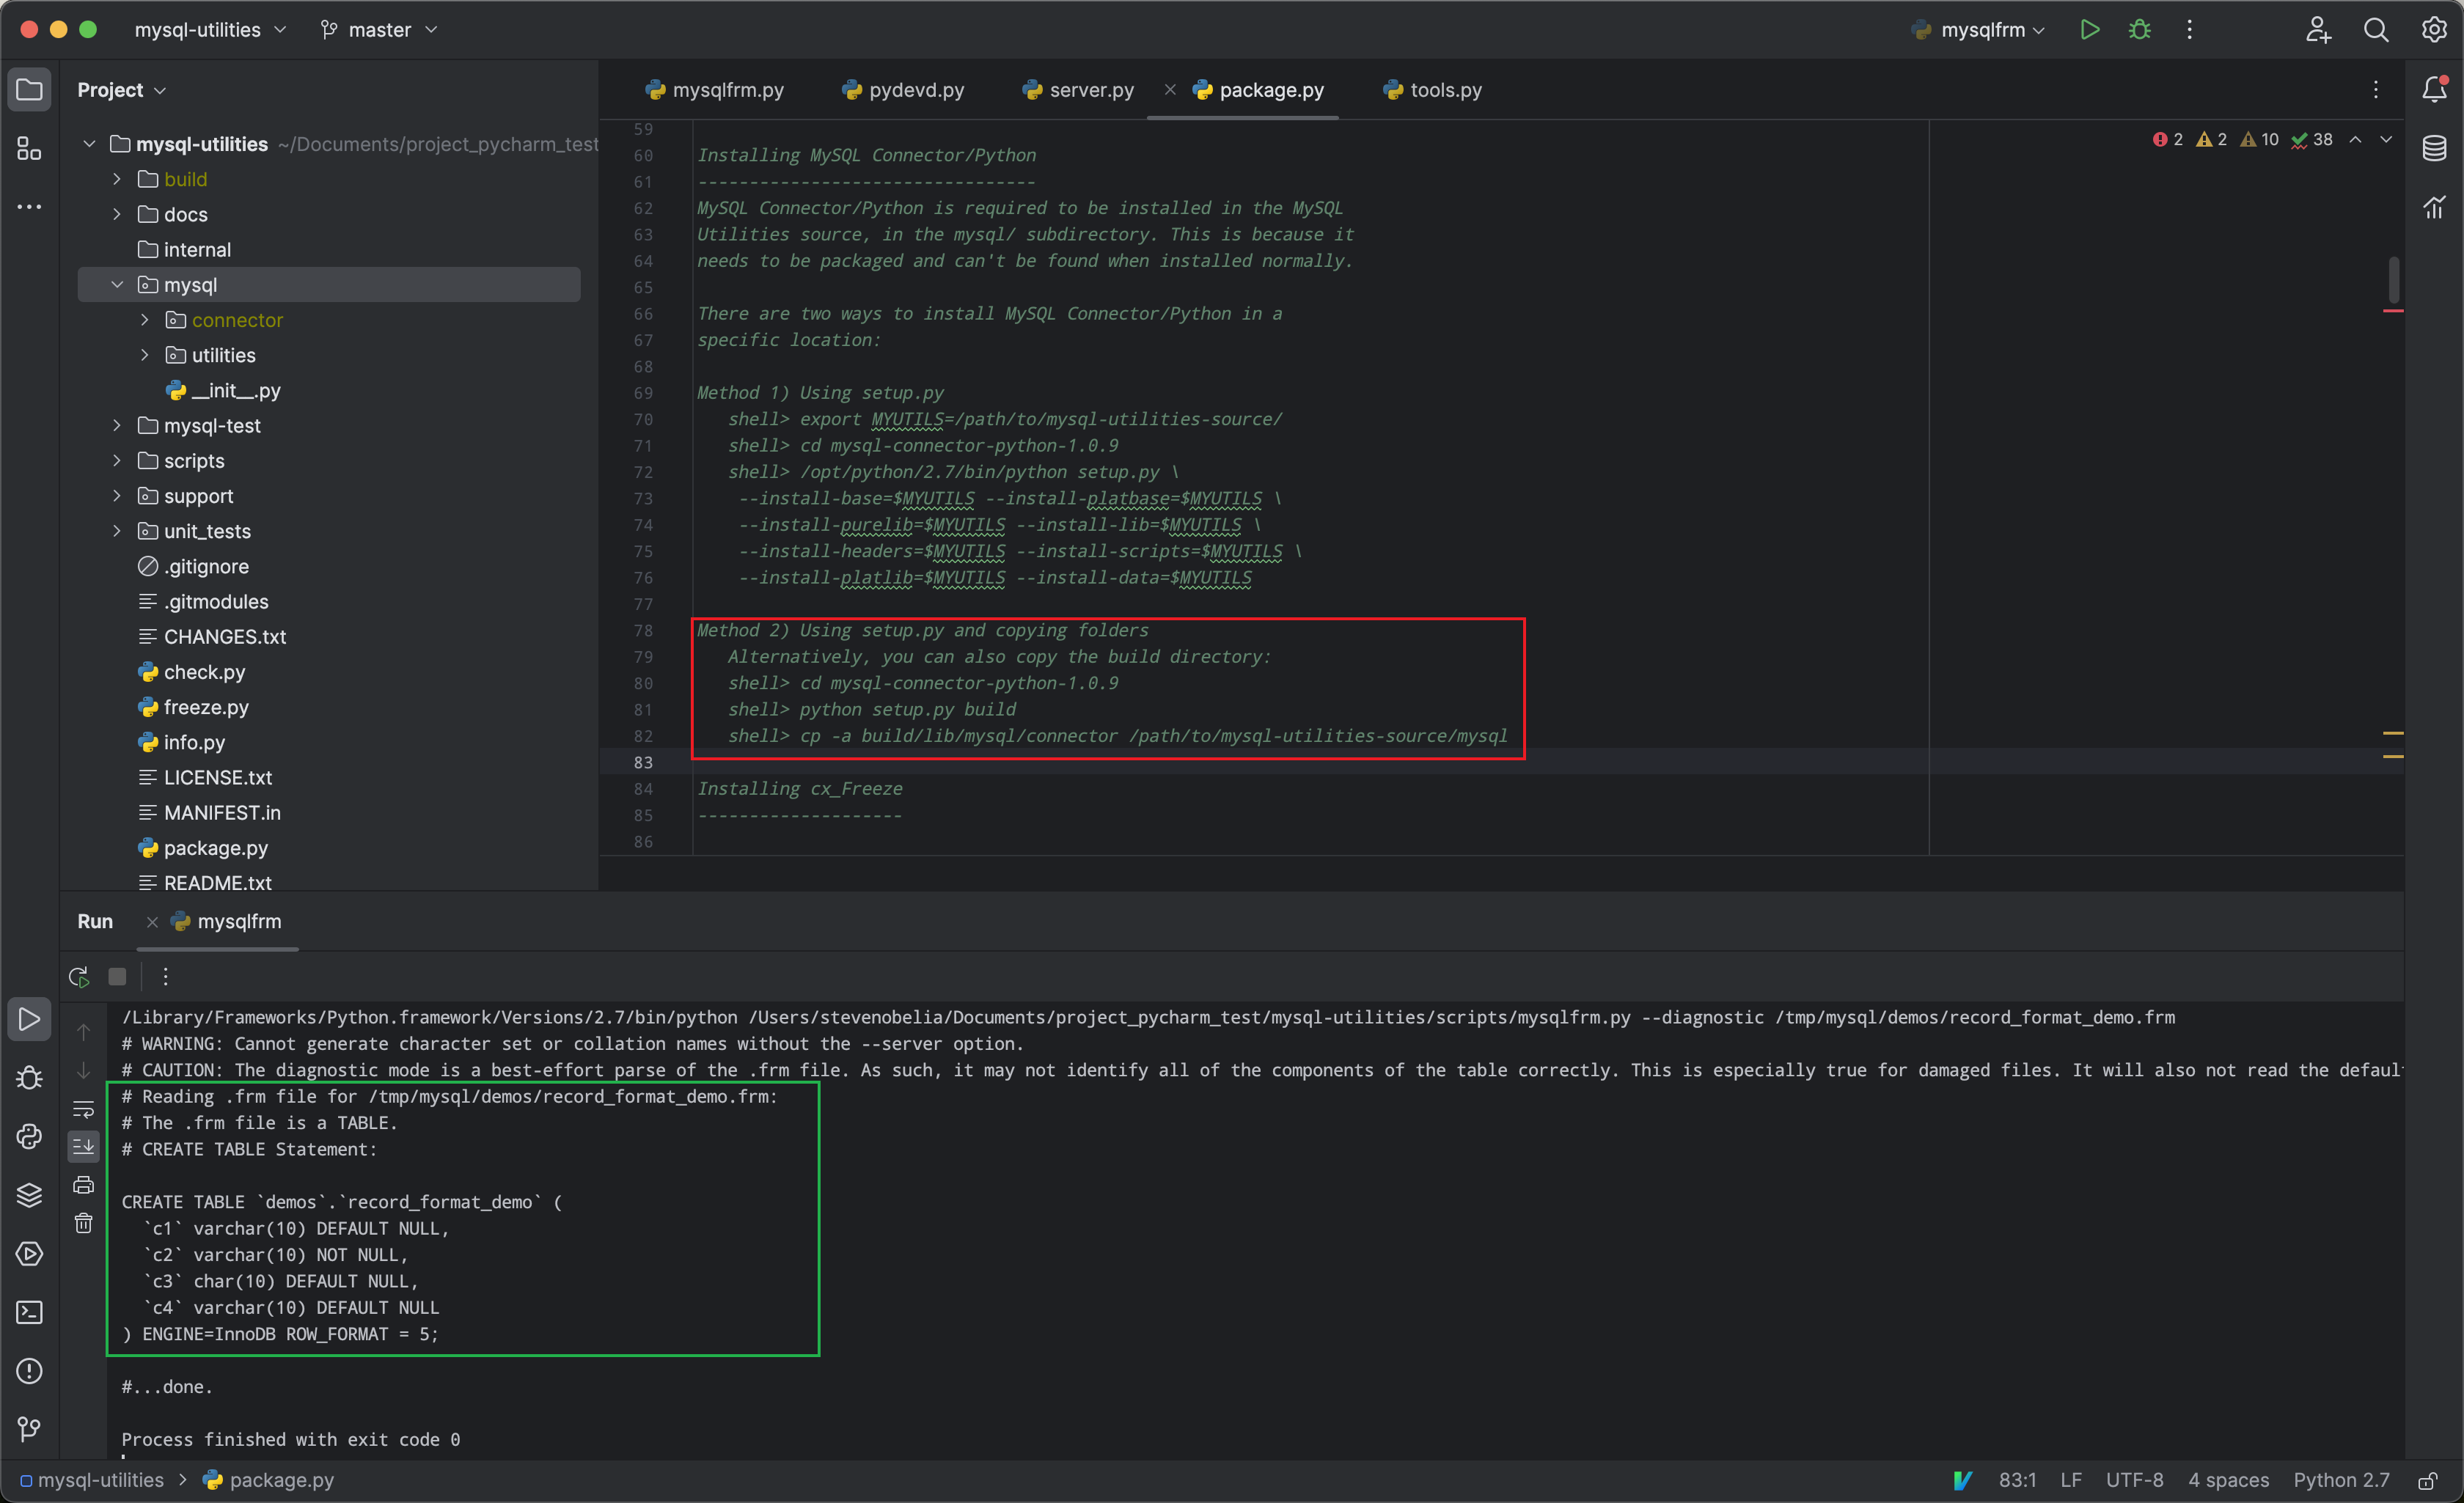This screenshot has width=2464, height=1503.
Task: Toggle soft-wrap in Run console
Action: [84, 1108]
